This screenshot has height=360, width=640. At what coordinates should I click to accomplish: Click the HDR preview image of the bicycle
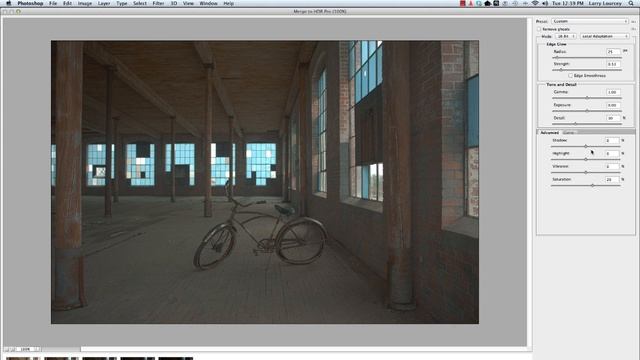pyautogui.click(x=265, y=182)
